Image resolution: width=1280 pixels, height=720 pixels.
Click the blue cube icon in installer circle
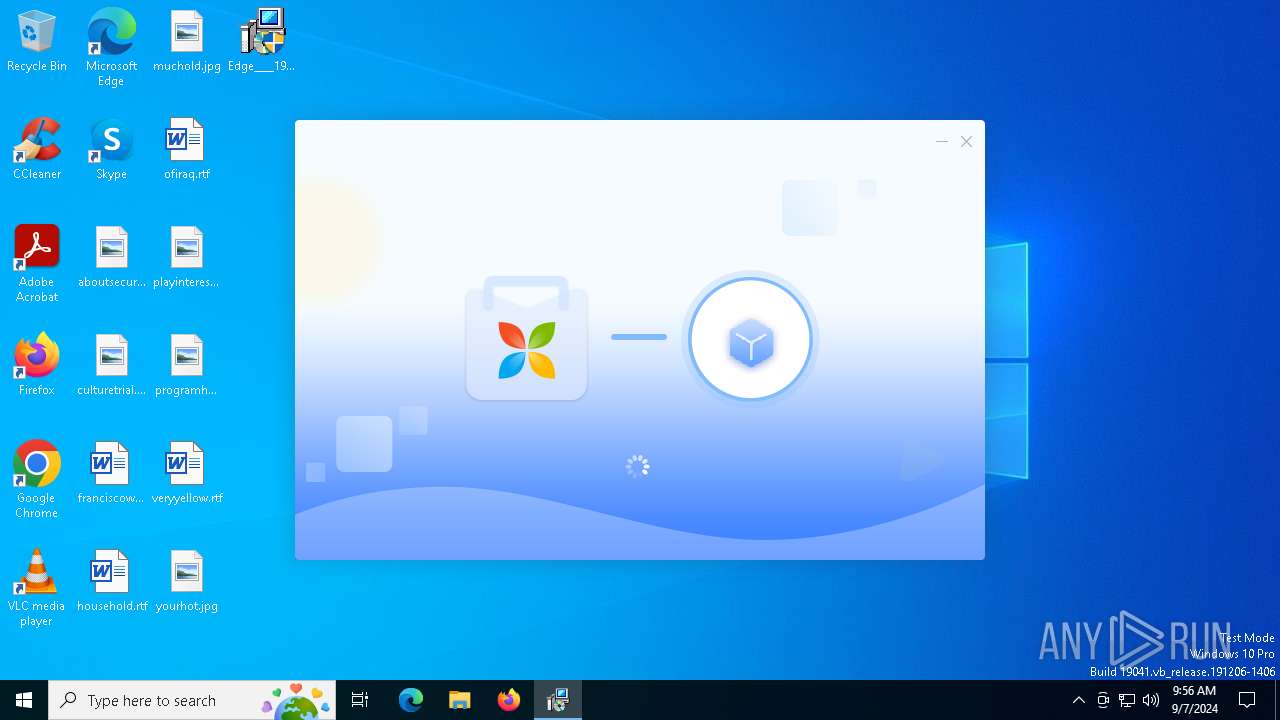[x=751, y=342]
